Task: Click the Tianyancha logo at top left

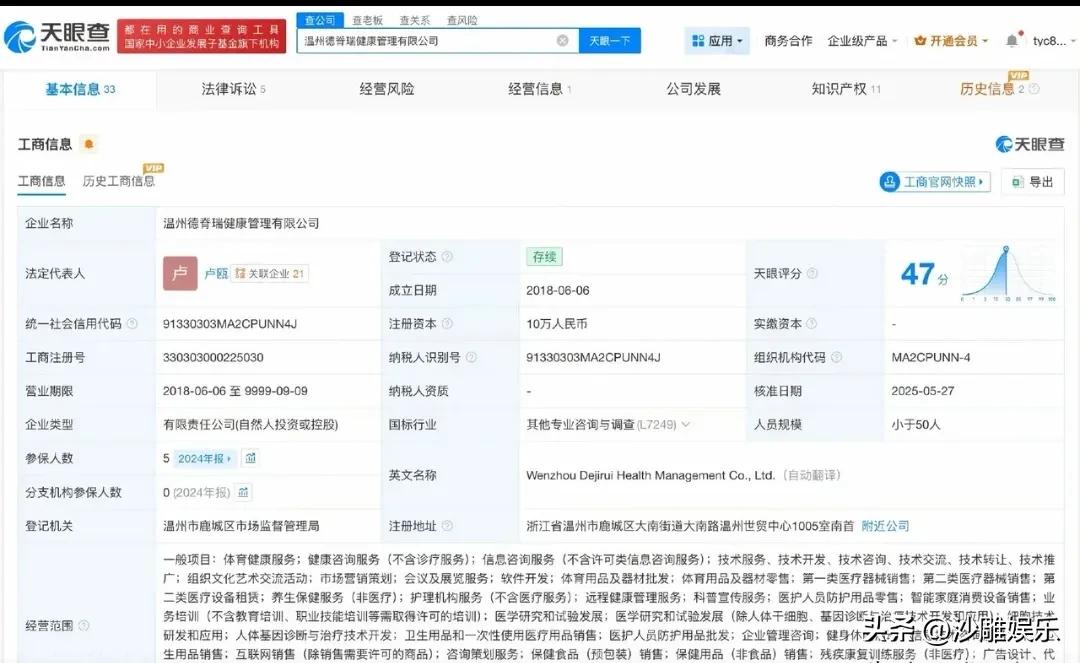Action: 57,36
